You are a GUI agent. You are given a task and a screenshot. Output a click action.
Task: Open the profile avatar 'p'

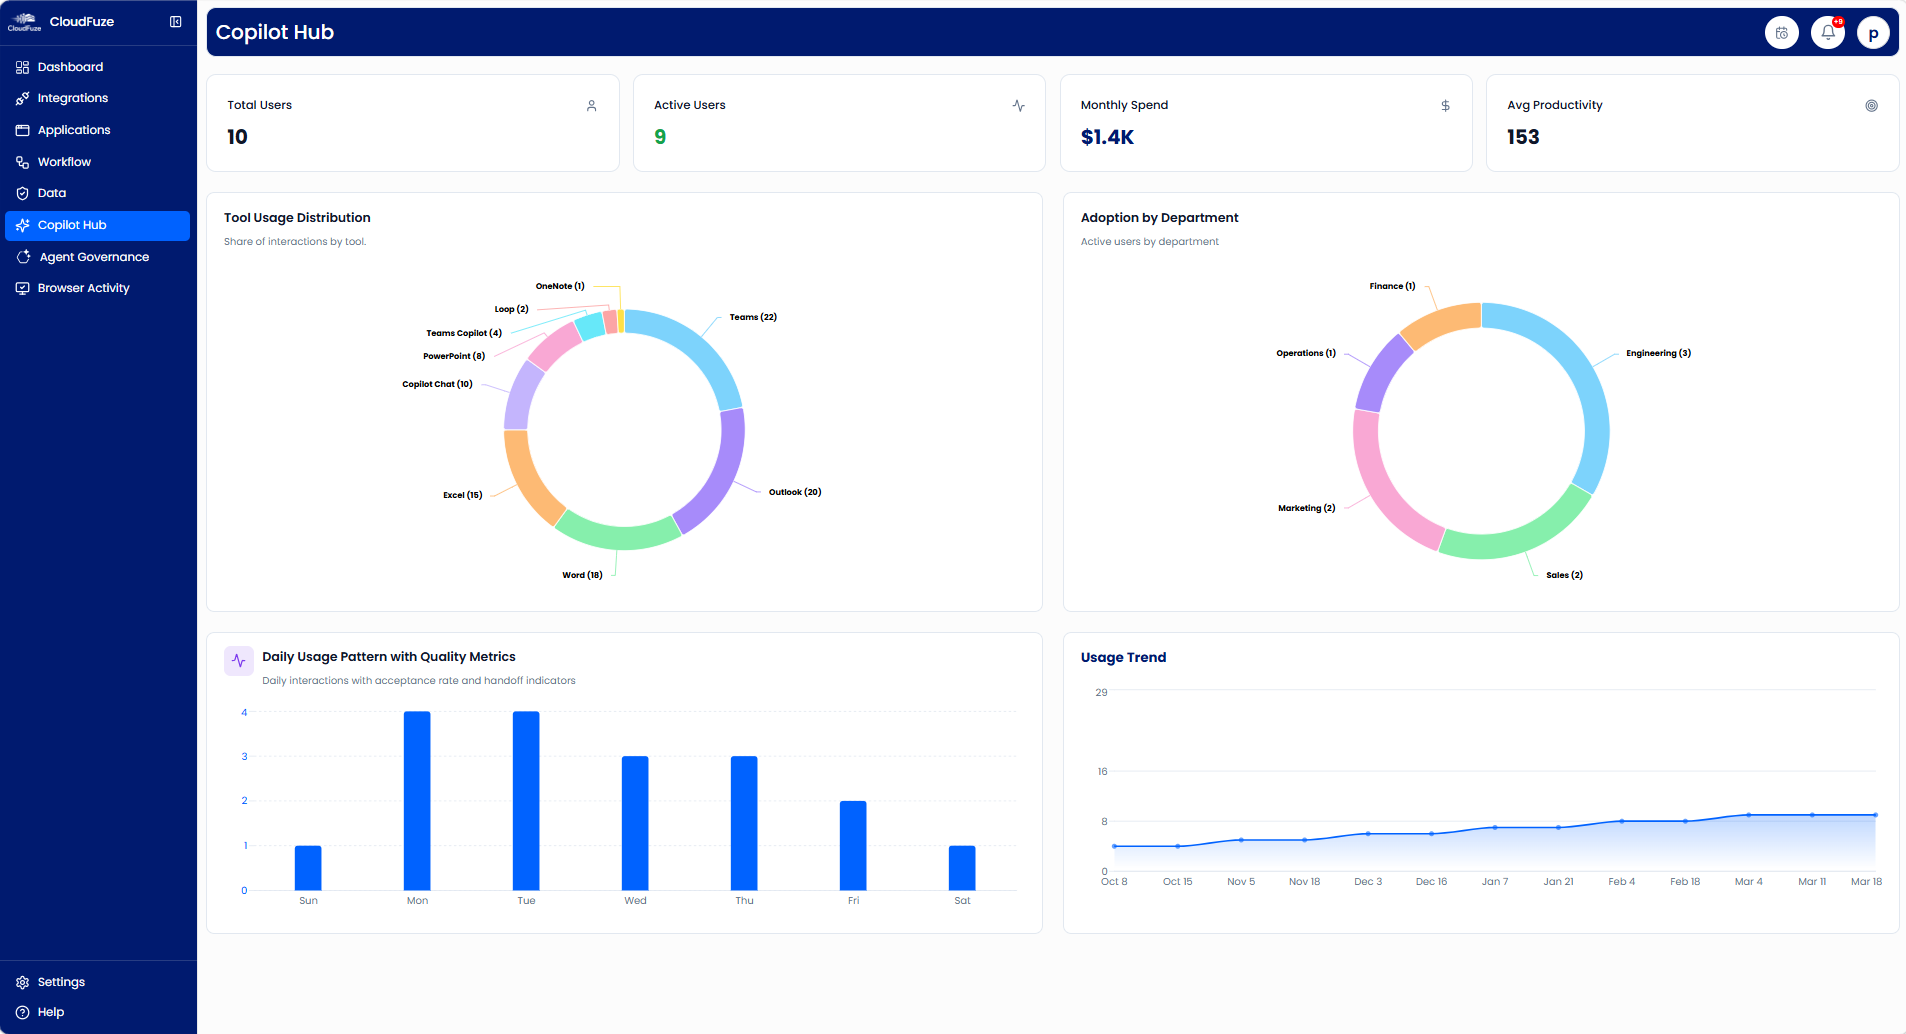pos(1874,33)
